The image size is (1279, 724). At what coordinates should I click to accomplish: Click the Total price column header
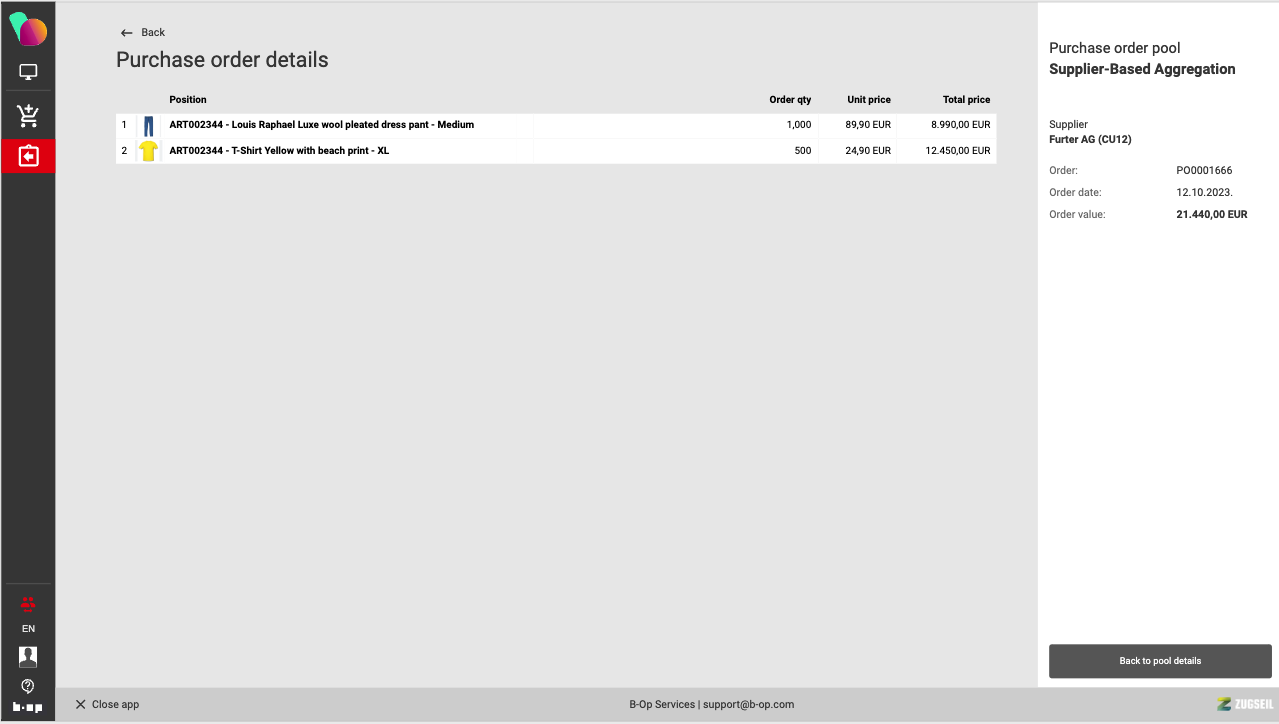tap(965, 100)
